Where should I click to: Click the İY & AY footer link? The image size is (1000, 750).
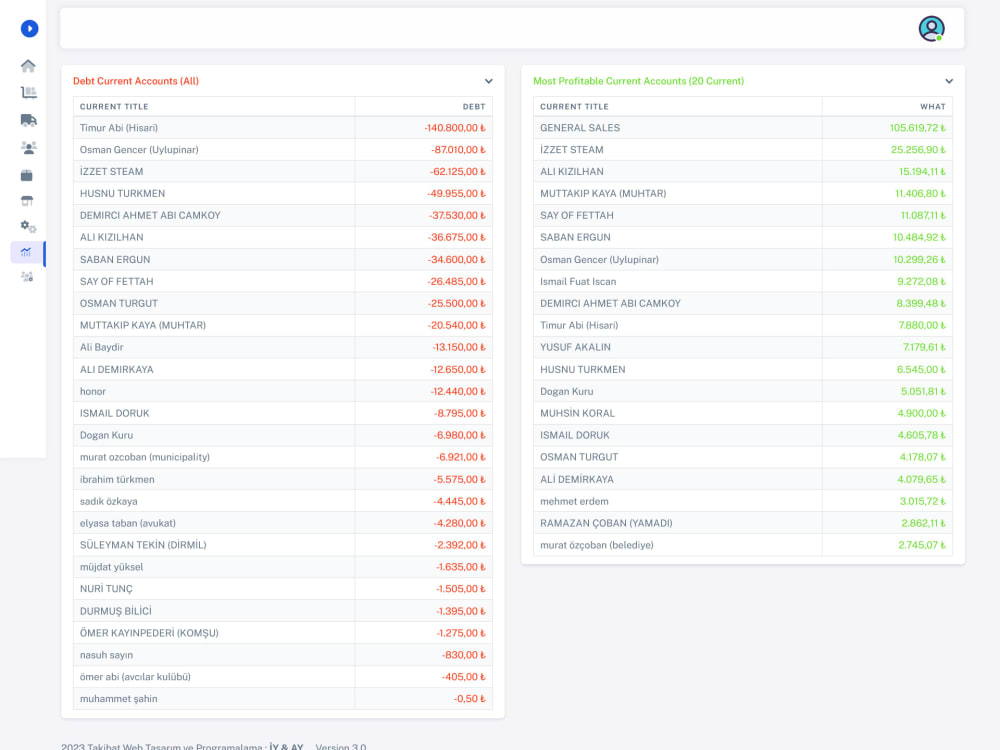click(x=286, y=746)
